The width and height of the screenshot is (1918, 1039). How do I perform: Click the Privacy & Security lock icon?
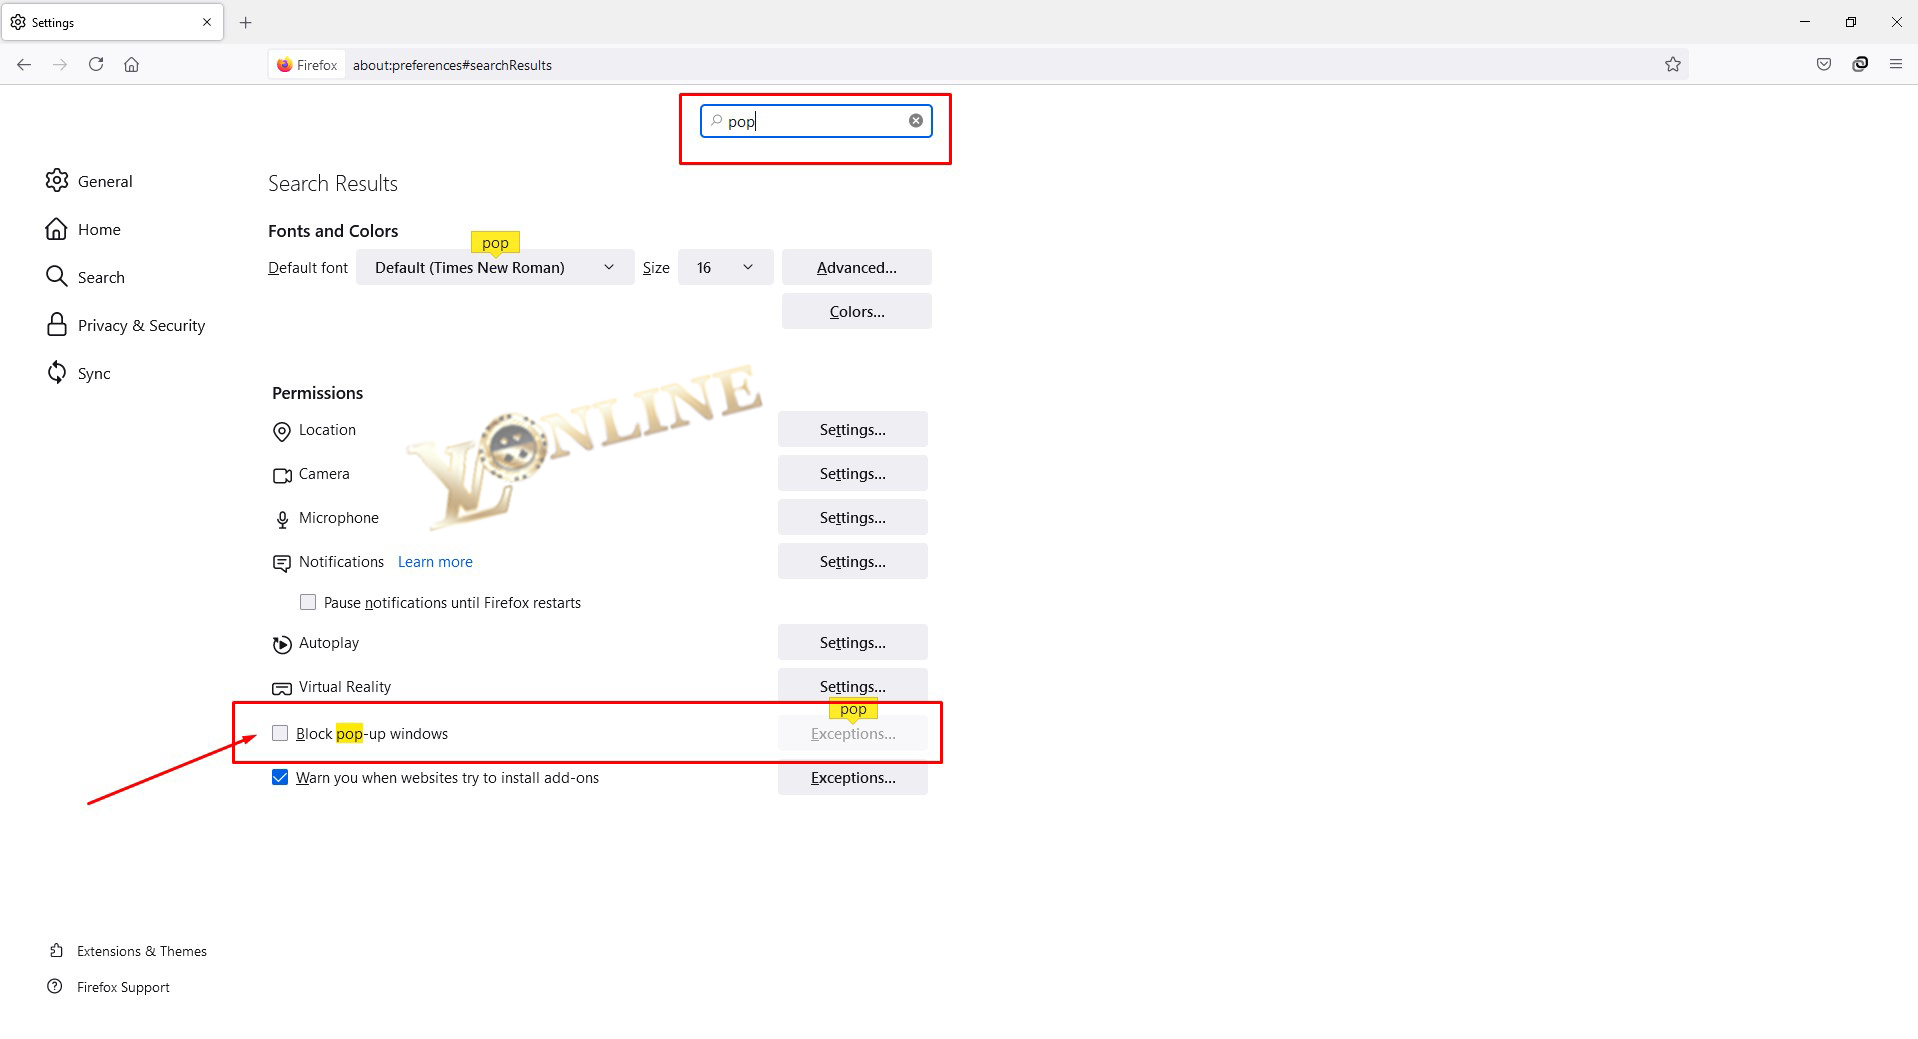coord(58,324)
